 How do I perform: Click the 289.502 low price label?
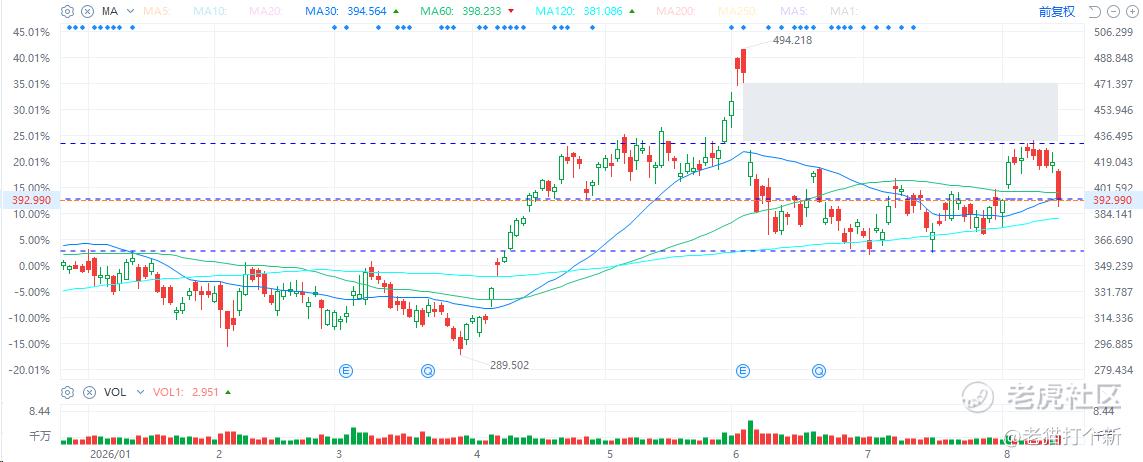(510, 365)
